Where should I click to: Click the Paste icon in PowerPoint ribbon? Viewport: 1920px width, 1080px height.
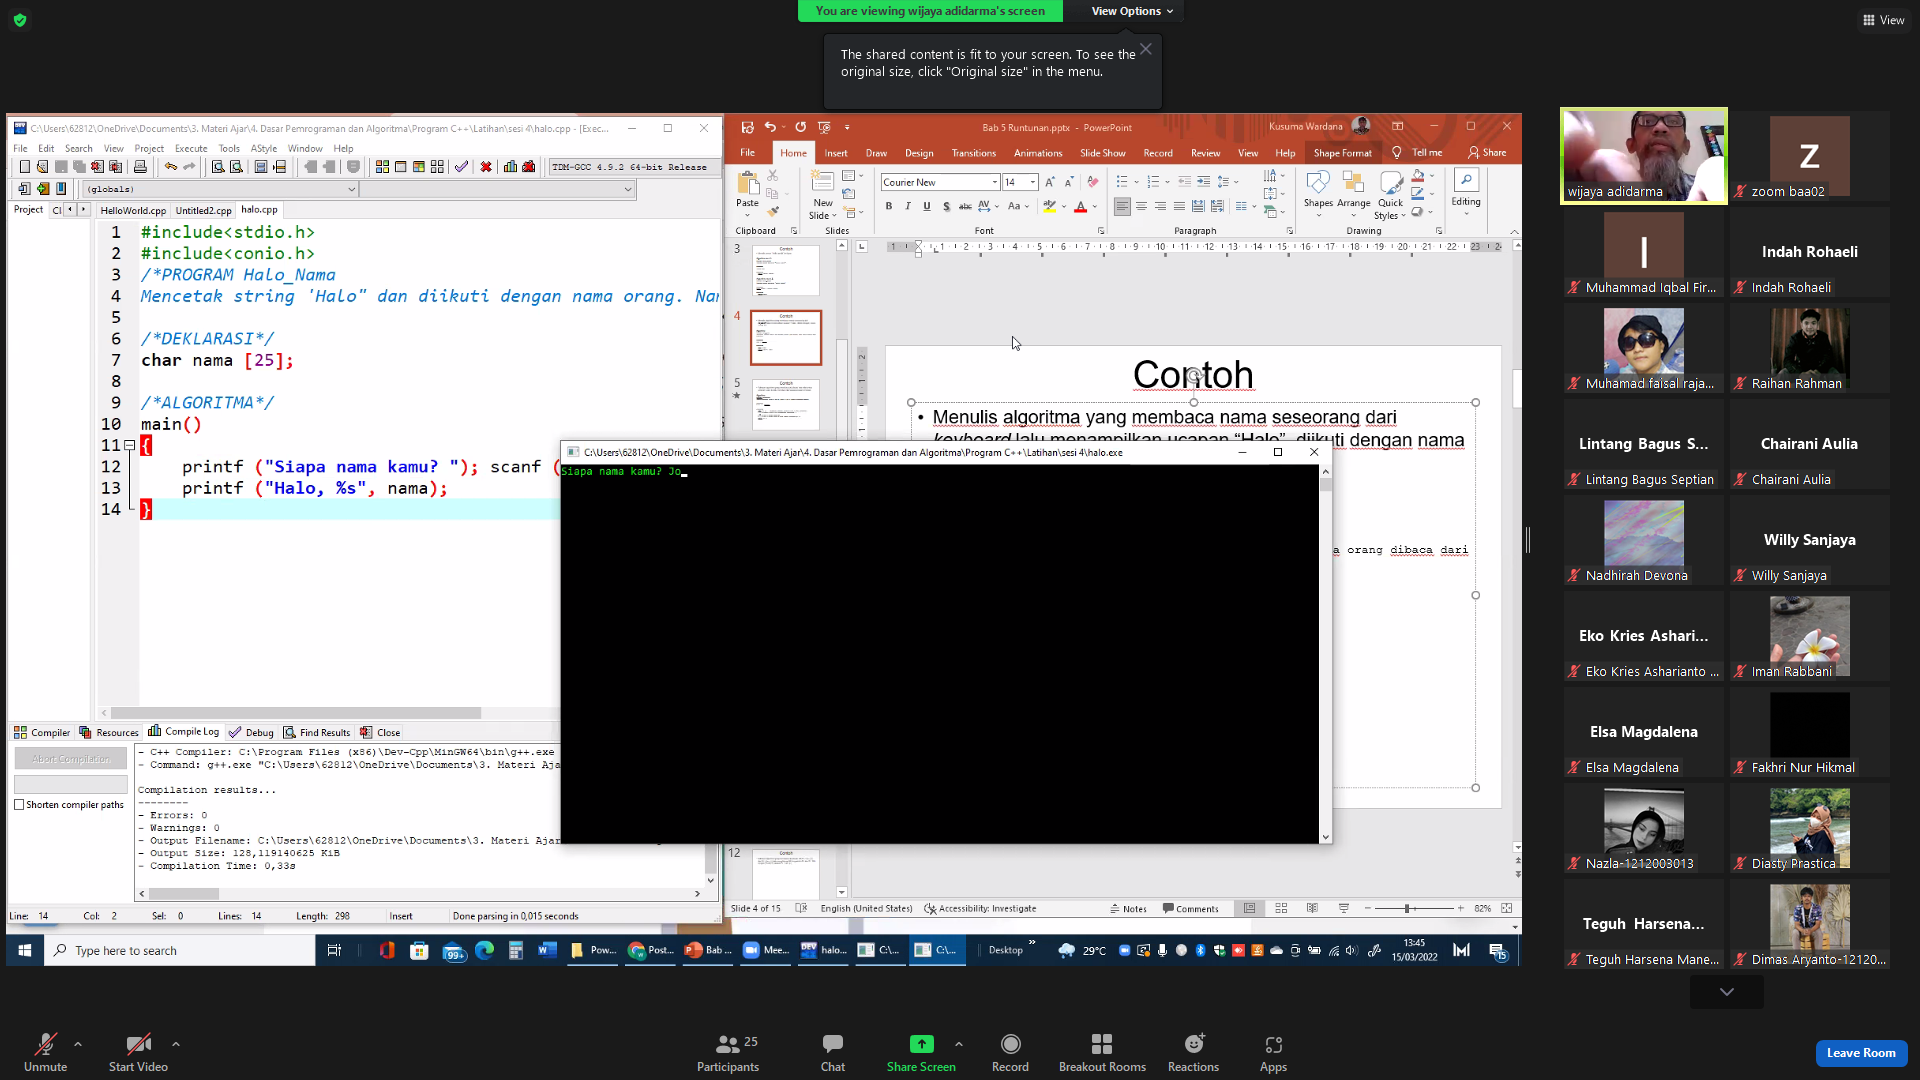(x=747, y=183)
